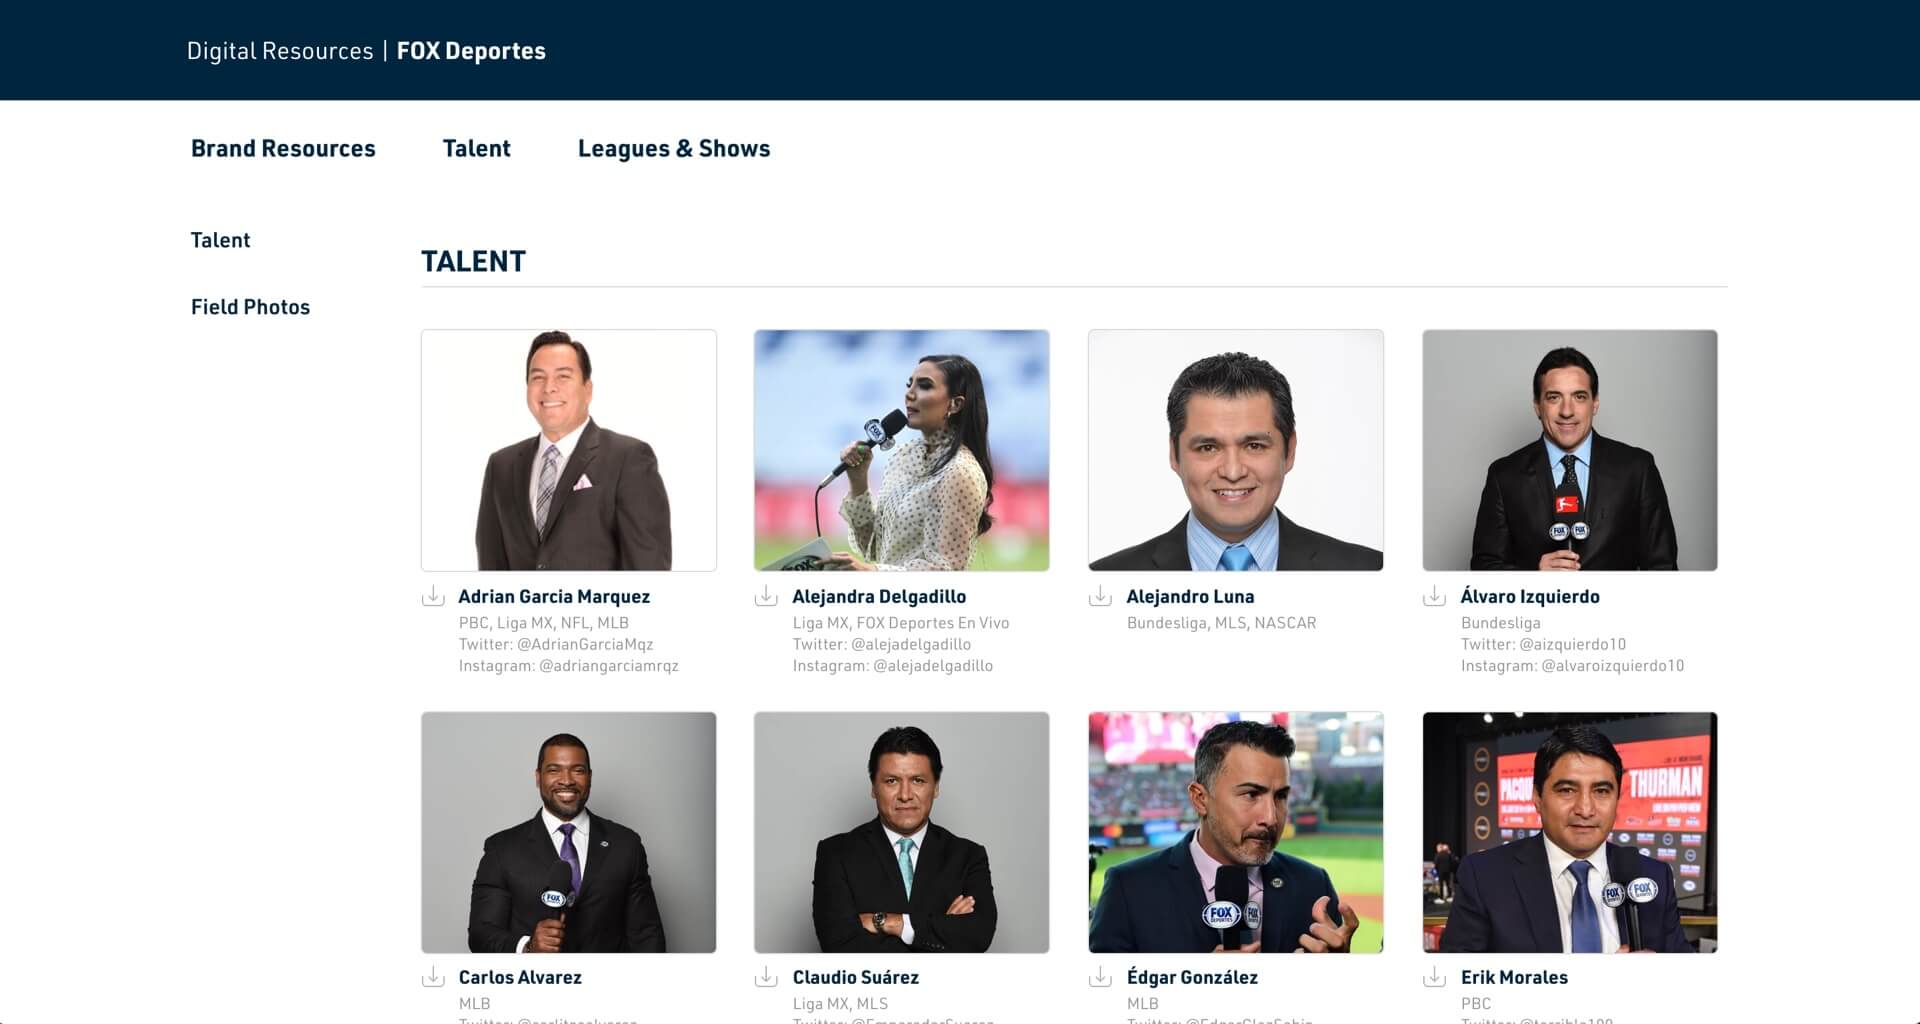This screenshot has height=1024, width=1920.
Task: Click Twitter: @alejadelgadillo text
Action: 882,644
